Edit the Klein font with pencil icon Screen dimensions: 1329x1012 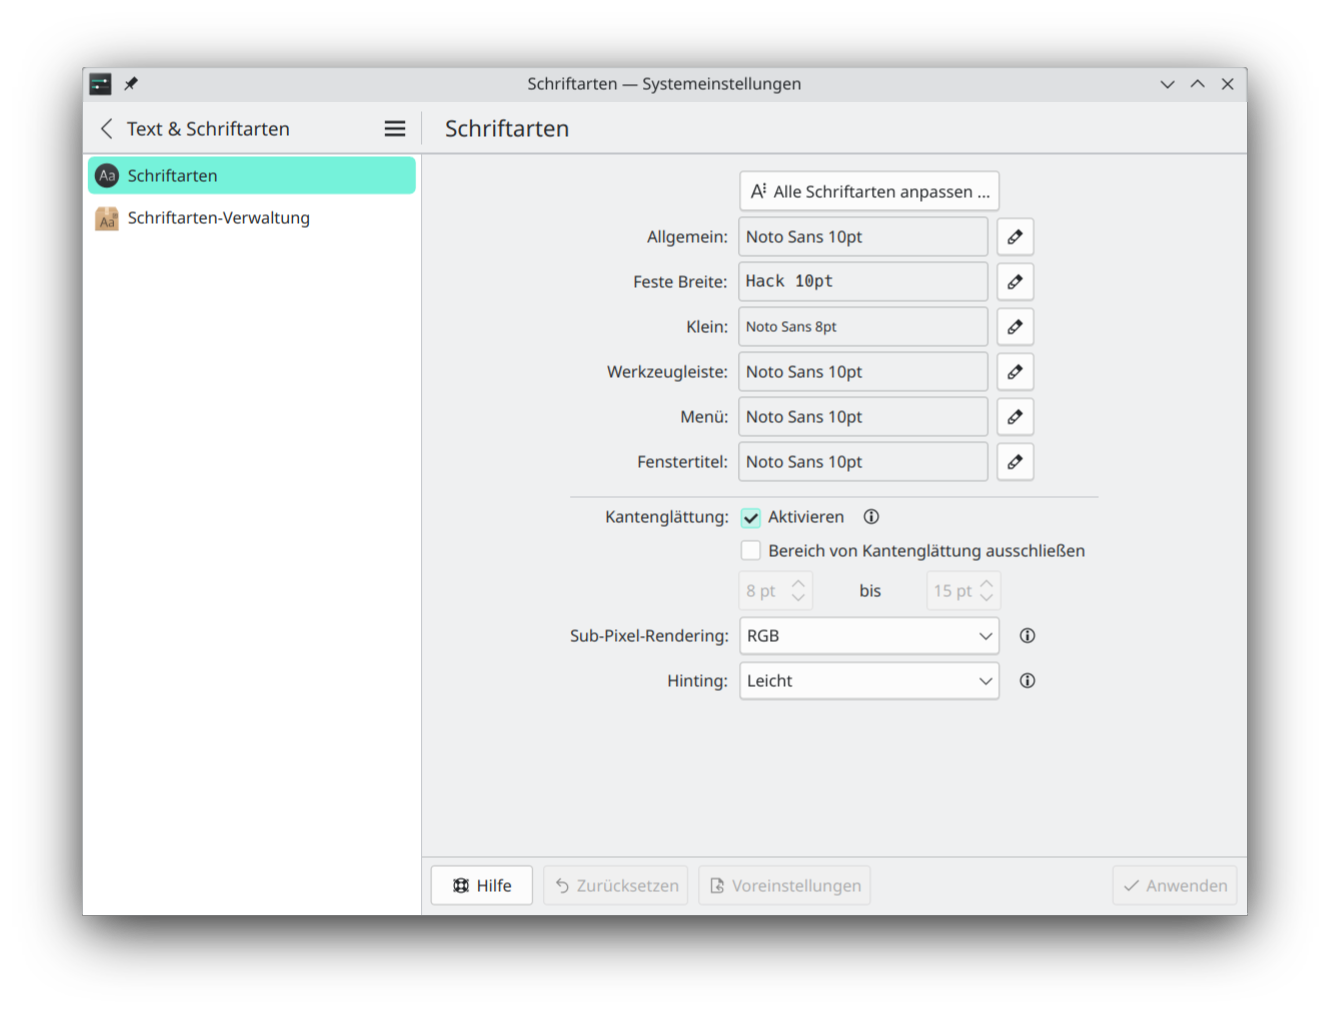coord(1015,327)
